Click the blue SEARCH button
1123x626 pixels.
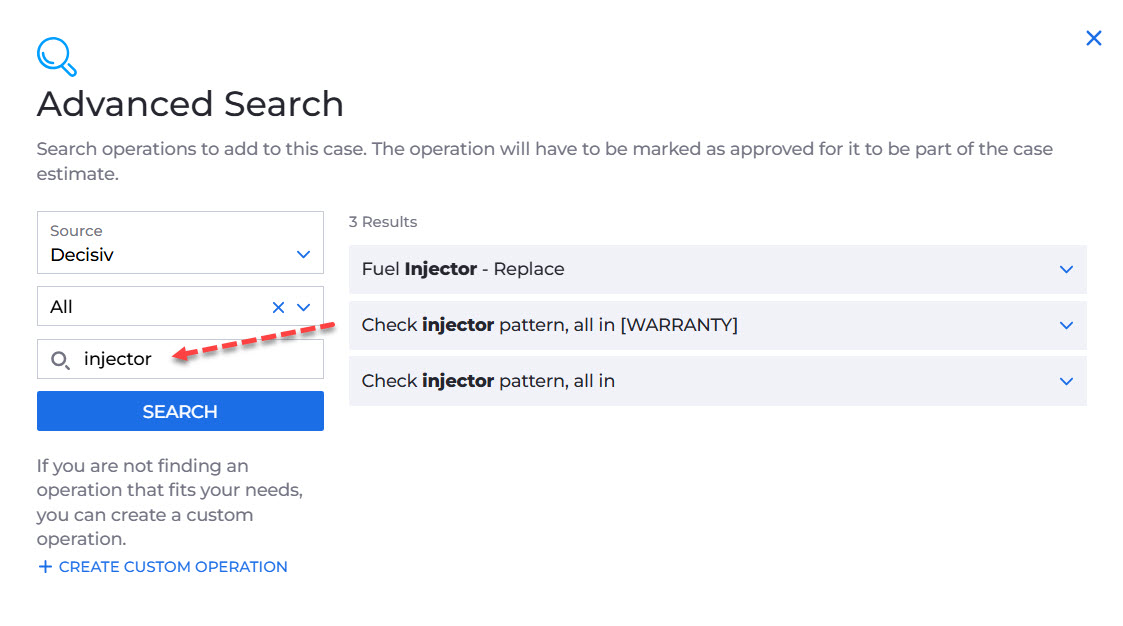tap(180, 411)
